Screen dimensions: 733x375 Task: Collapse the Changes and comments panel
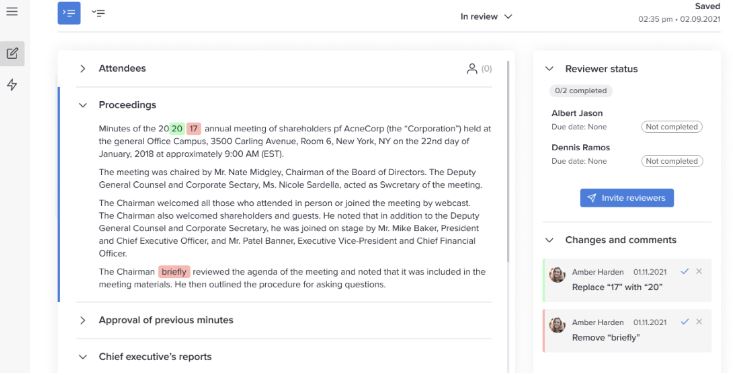coord(550,240)
